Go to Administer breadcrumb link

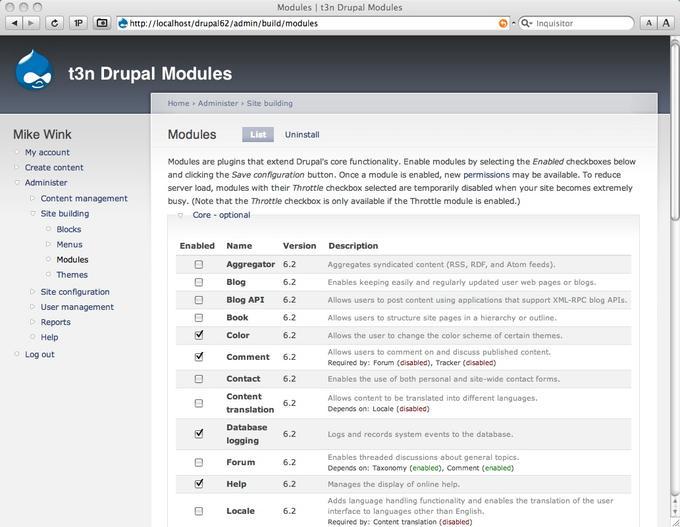tap(218, 103)
